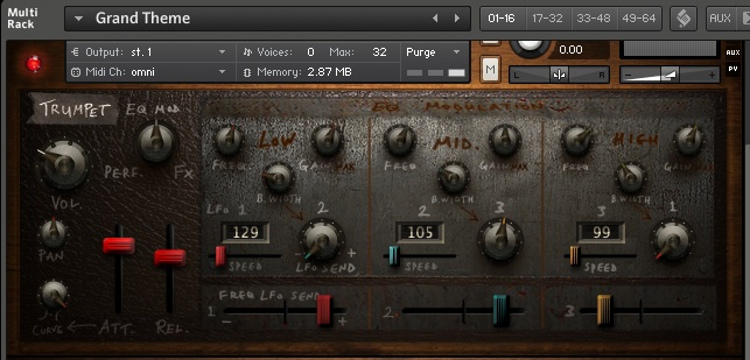
Task: Select the 49-64 rack page tab
Action: coord(639,19)
